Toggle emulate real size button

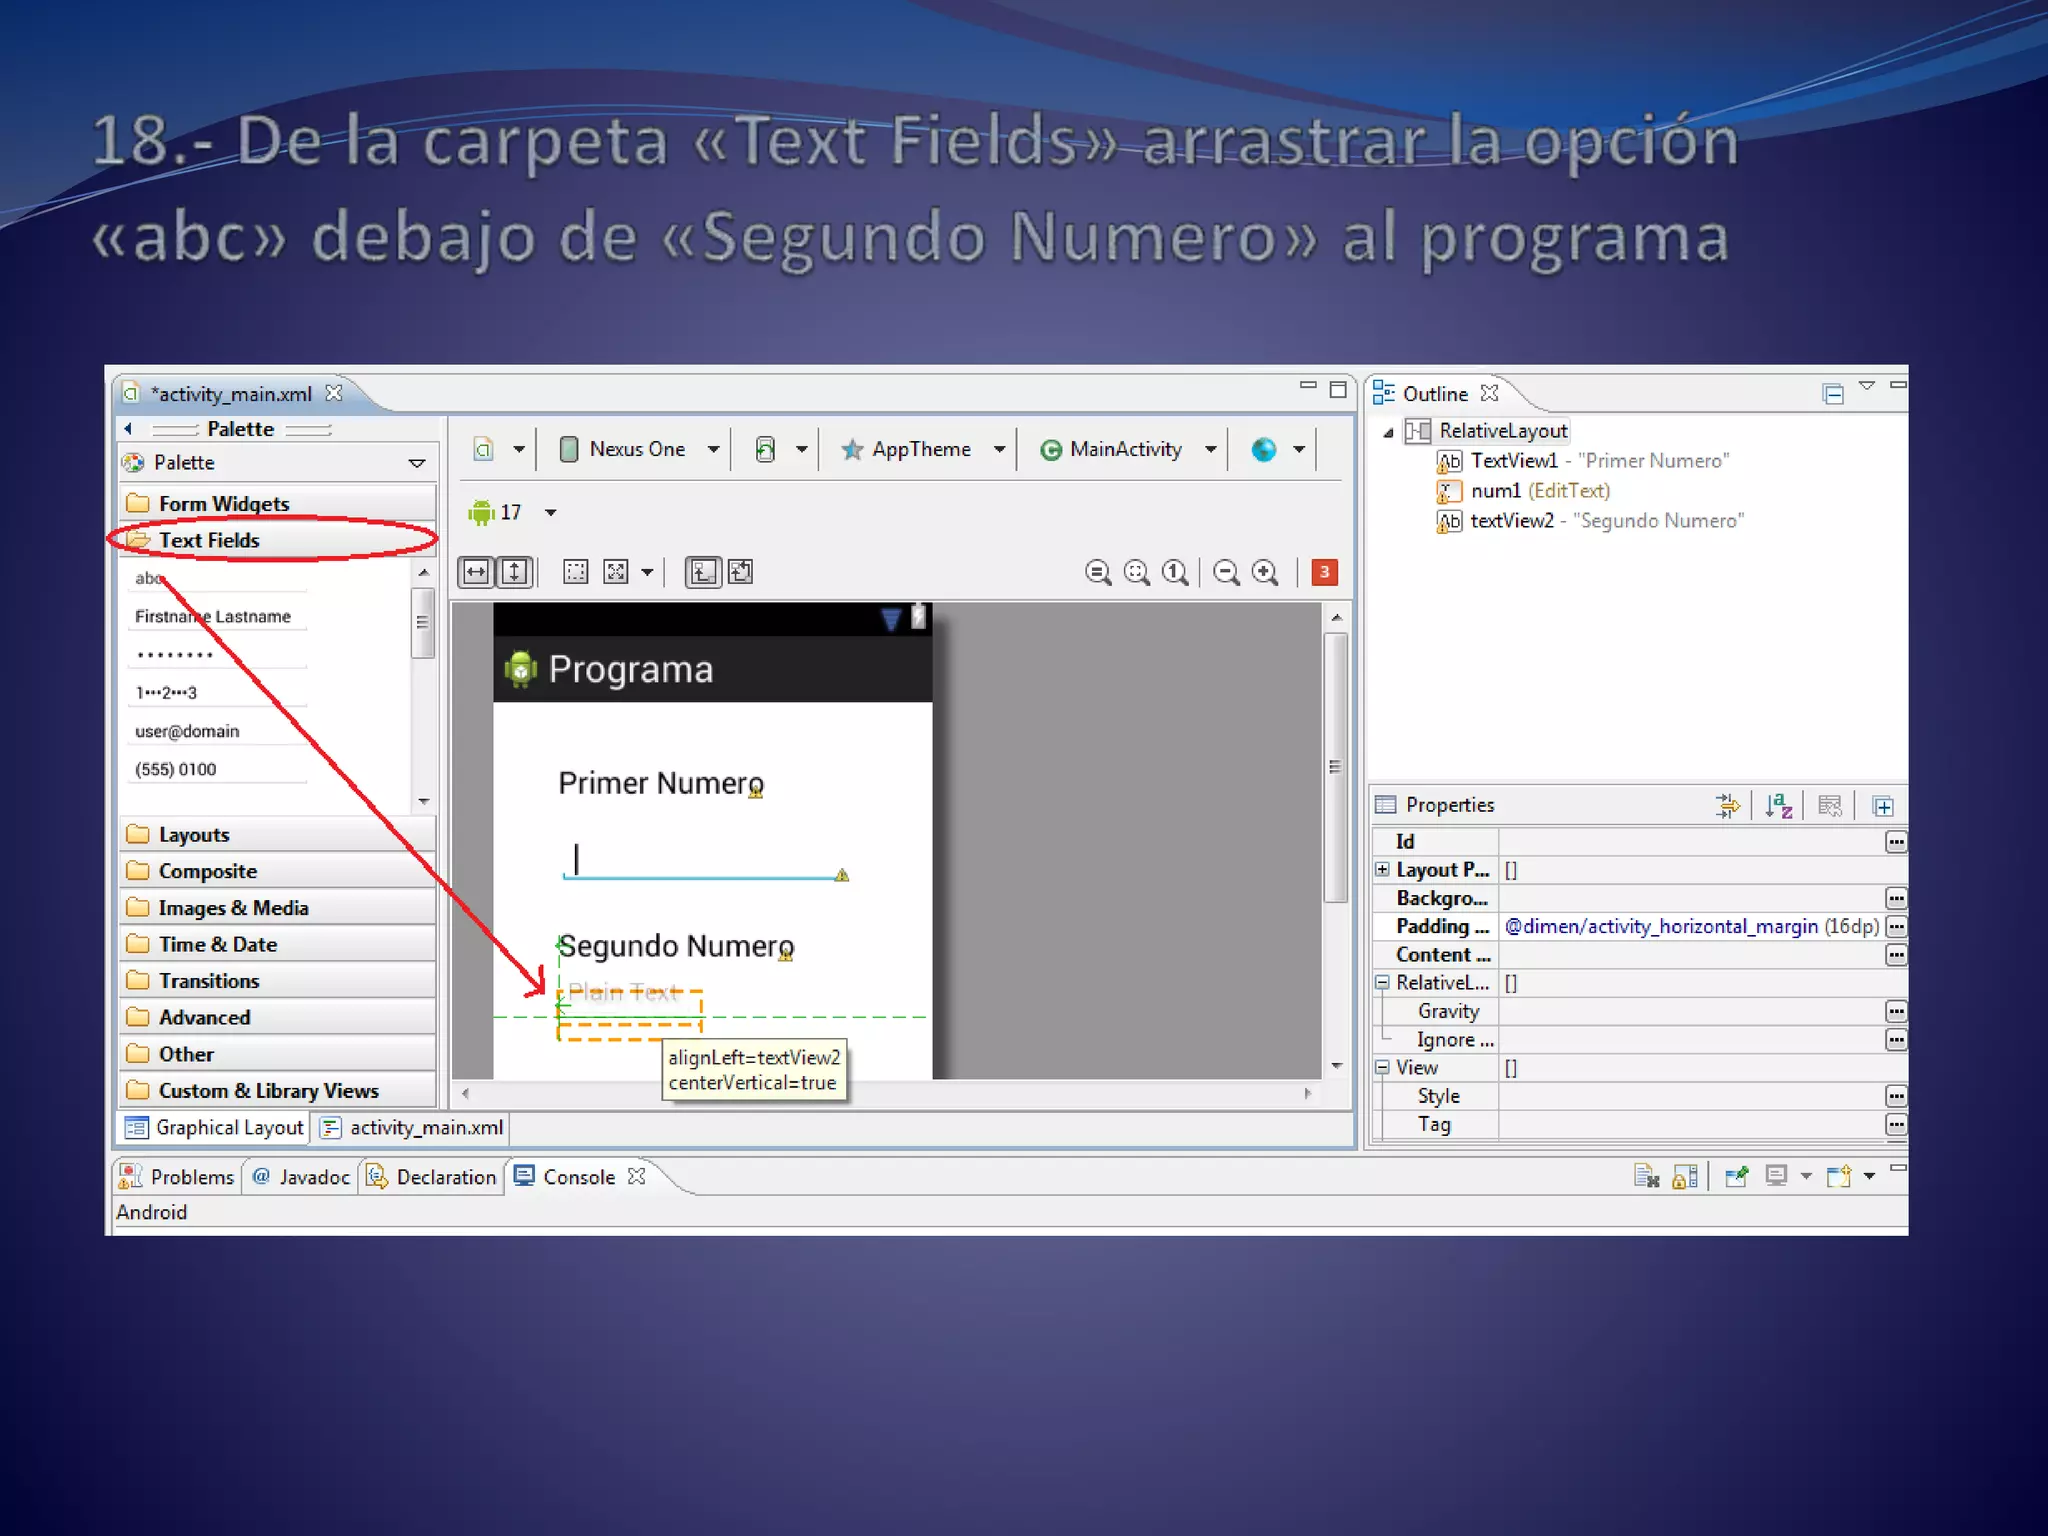1098,572
